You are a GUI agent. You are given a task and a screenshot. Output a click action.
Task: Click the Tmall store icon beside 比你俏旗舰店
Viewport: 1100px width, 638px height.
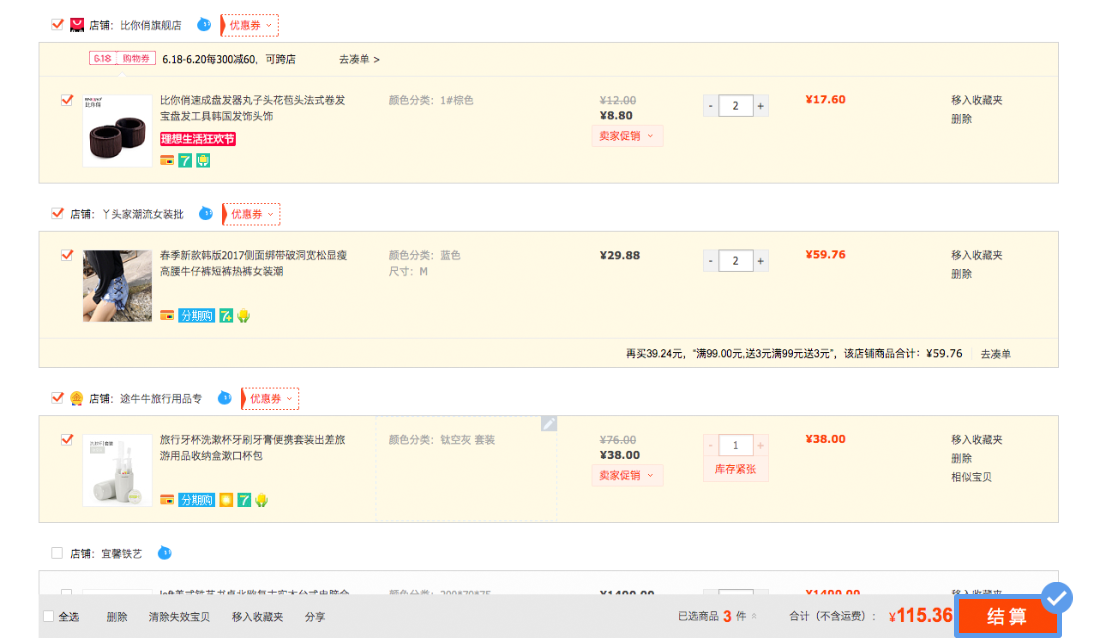(x=77, y=23)
